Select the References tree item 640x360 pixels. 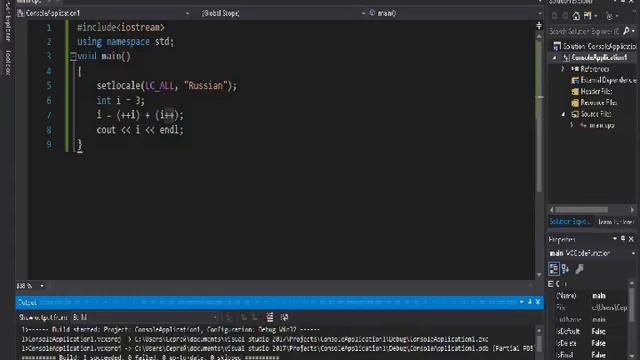tap(590, 69)
